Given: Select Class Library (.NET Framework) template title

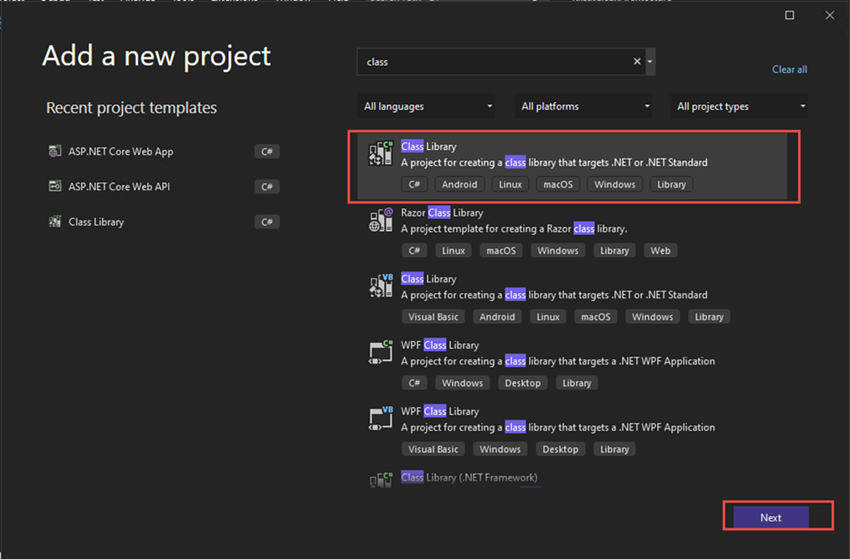Looking at the screenshot, I should pos(469,477).
